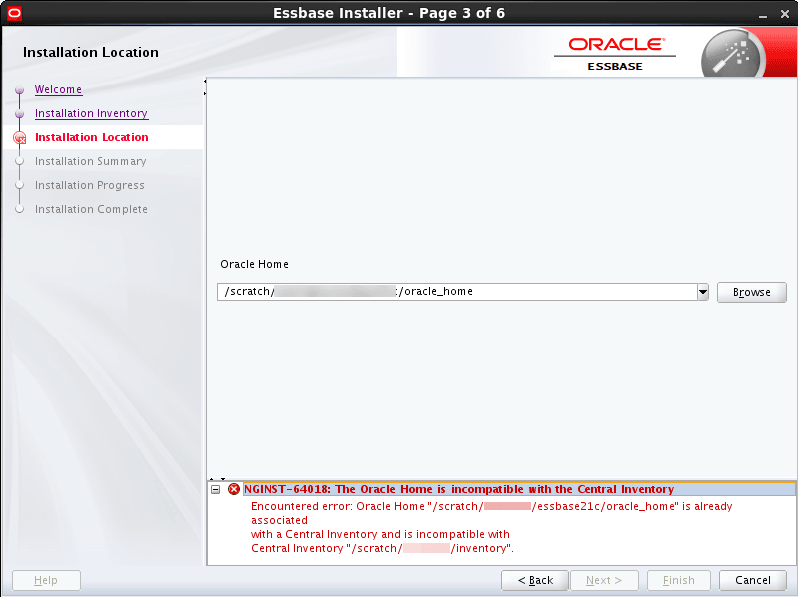Click the red error icon beside NGINST-64018
This screenshot has width=798, height=597.
[x=234, y=489]
